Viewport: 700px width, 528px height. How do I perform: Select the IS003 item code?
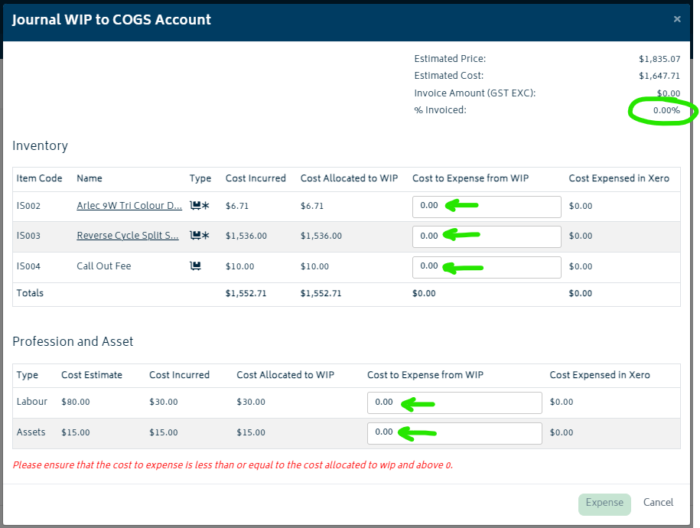28,236
